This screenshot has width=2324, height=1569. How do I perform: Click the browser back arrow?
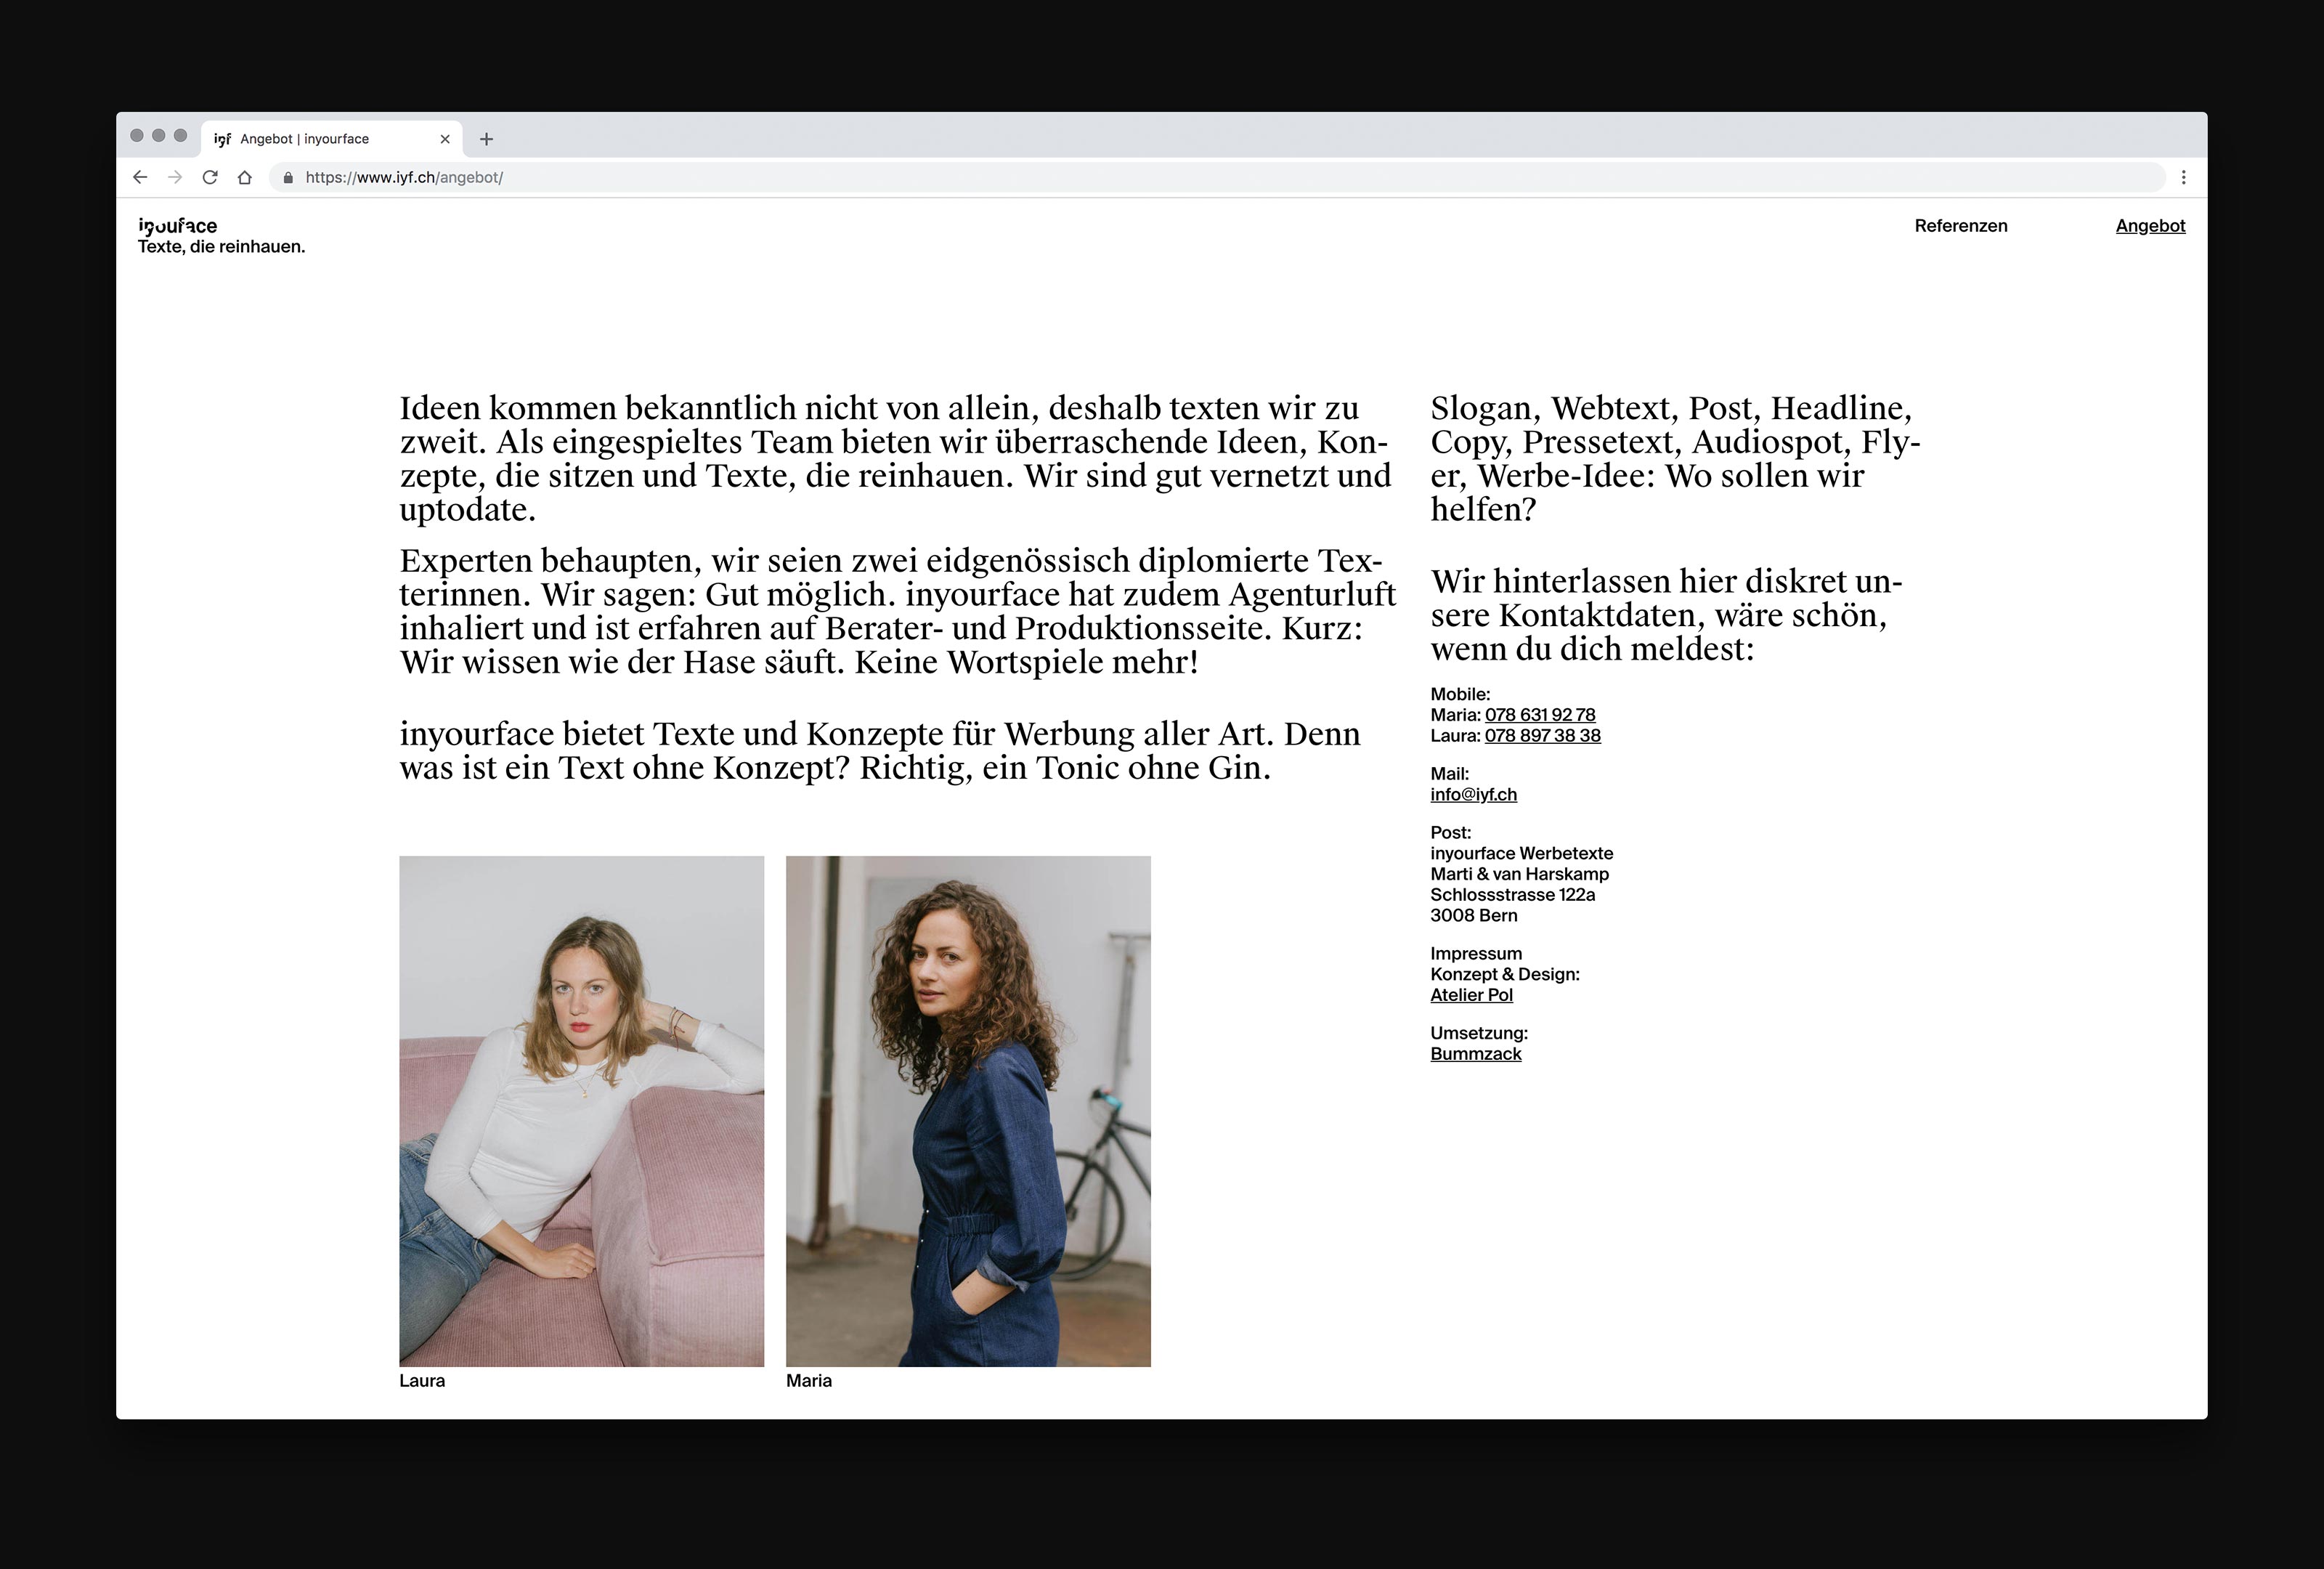coord(140,177)
